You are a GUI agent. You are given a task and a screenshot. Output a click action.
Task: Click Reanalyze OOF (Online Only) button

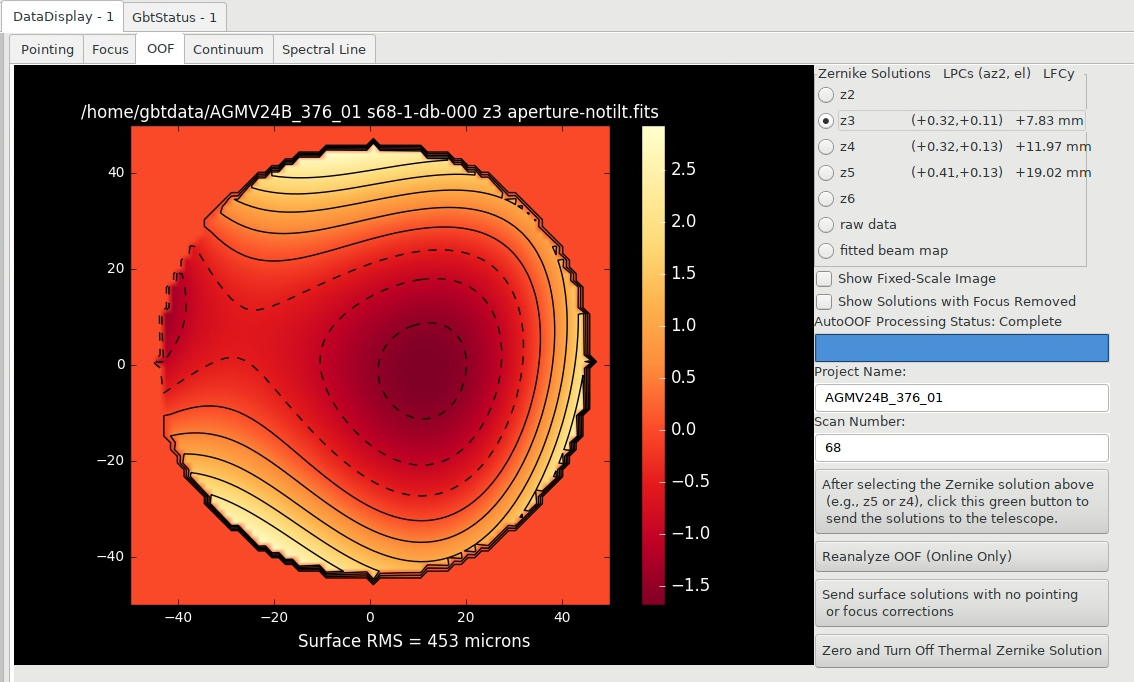coord(961,557)
